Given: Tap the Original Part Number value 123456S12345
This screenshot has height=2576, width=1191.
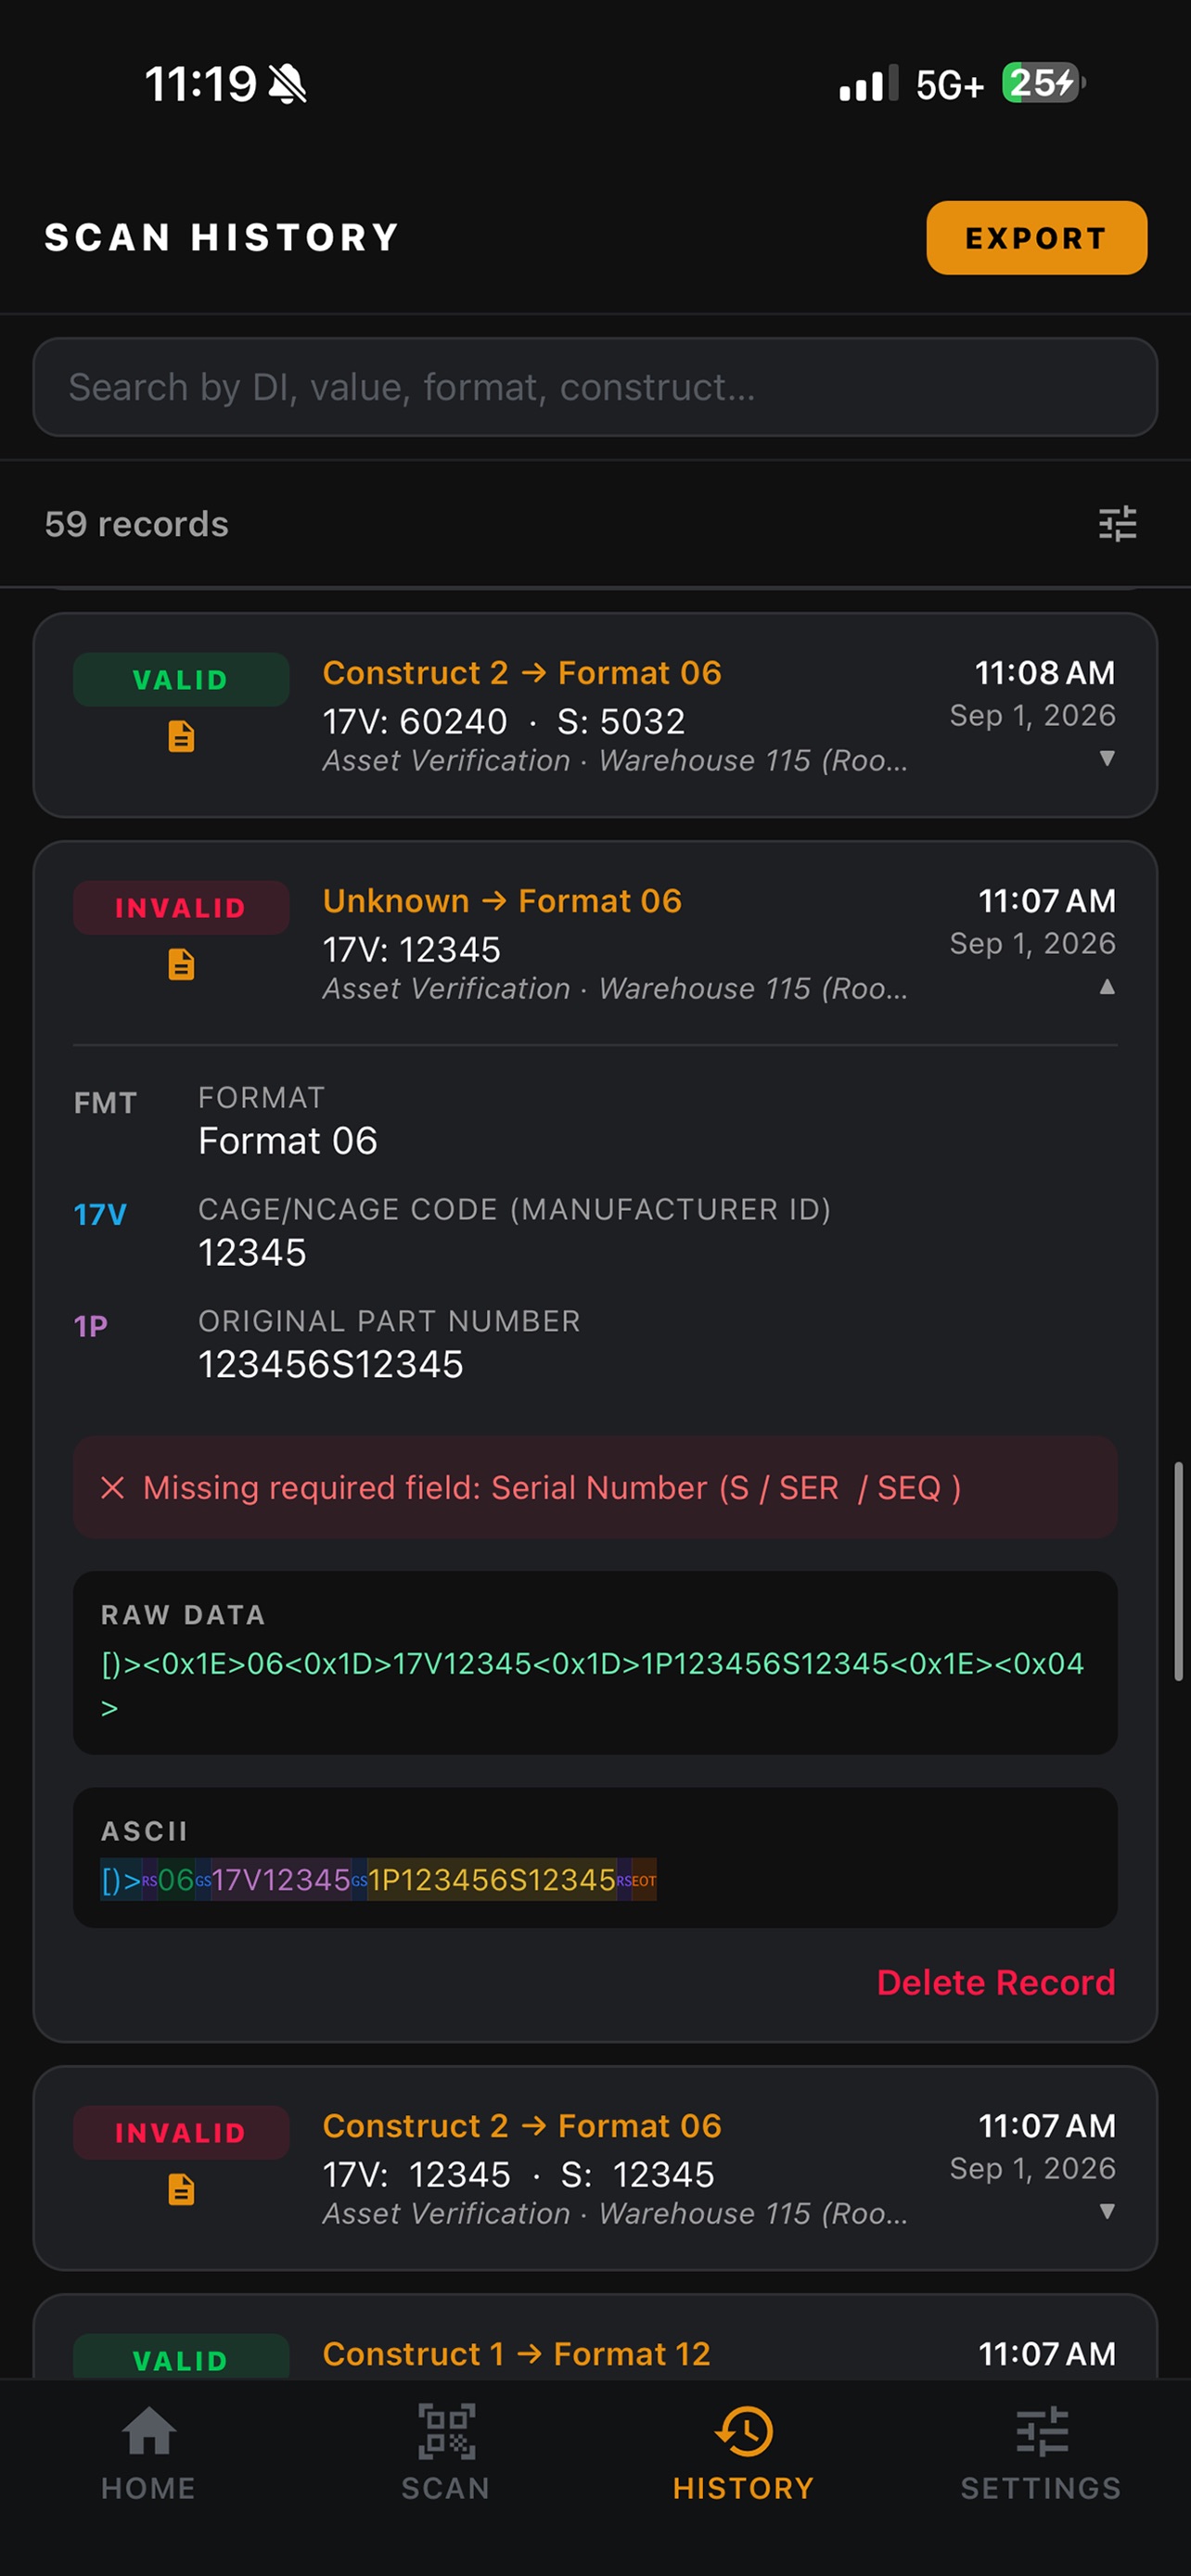Looking at the screenshot, I should tap(331, 1365).
